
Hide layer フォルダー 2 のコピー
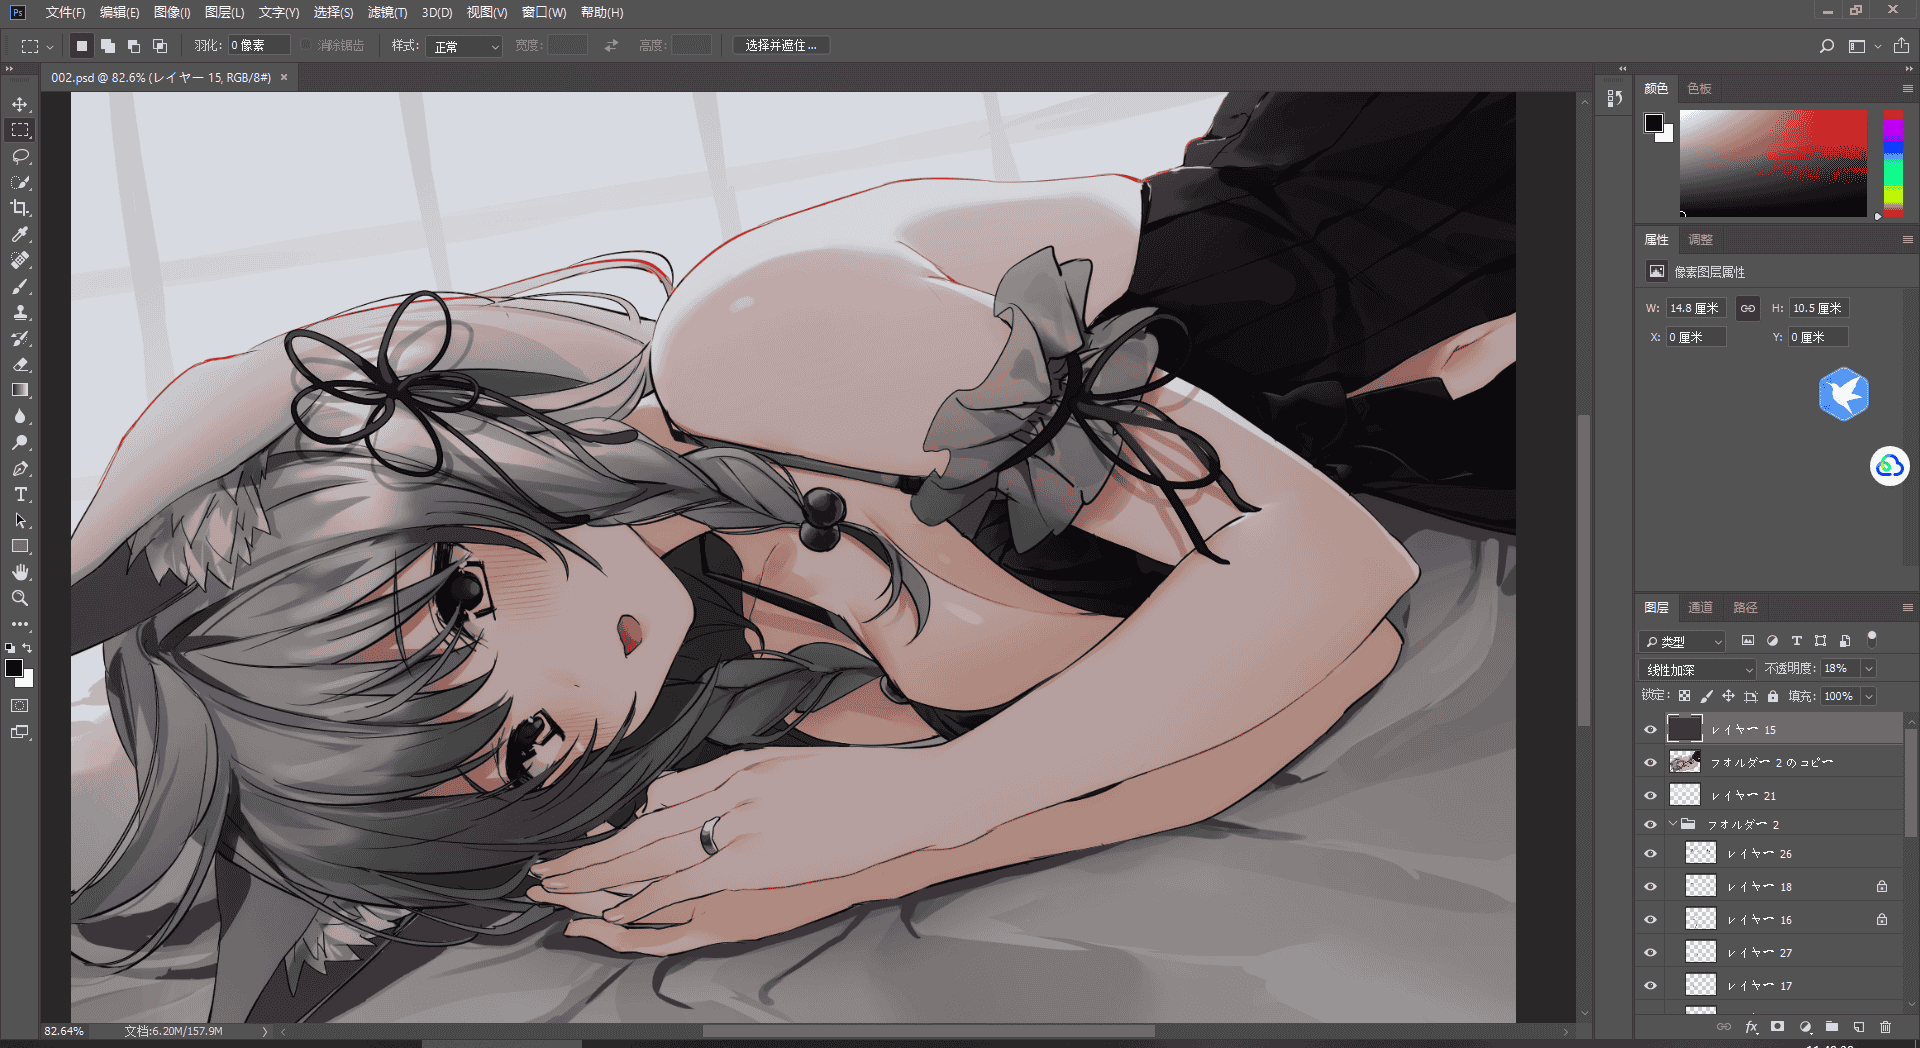click(1651, 763)
